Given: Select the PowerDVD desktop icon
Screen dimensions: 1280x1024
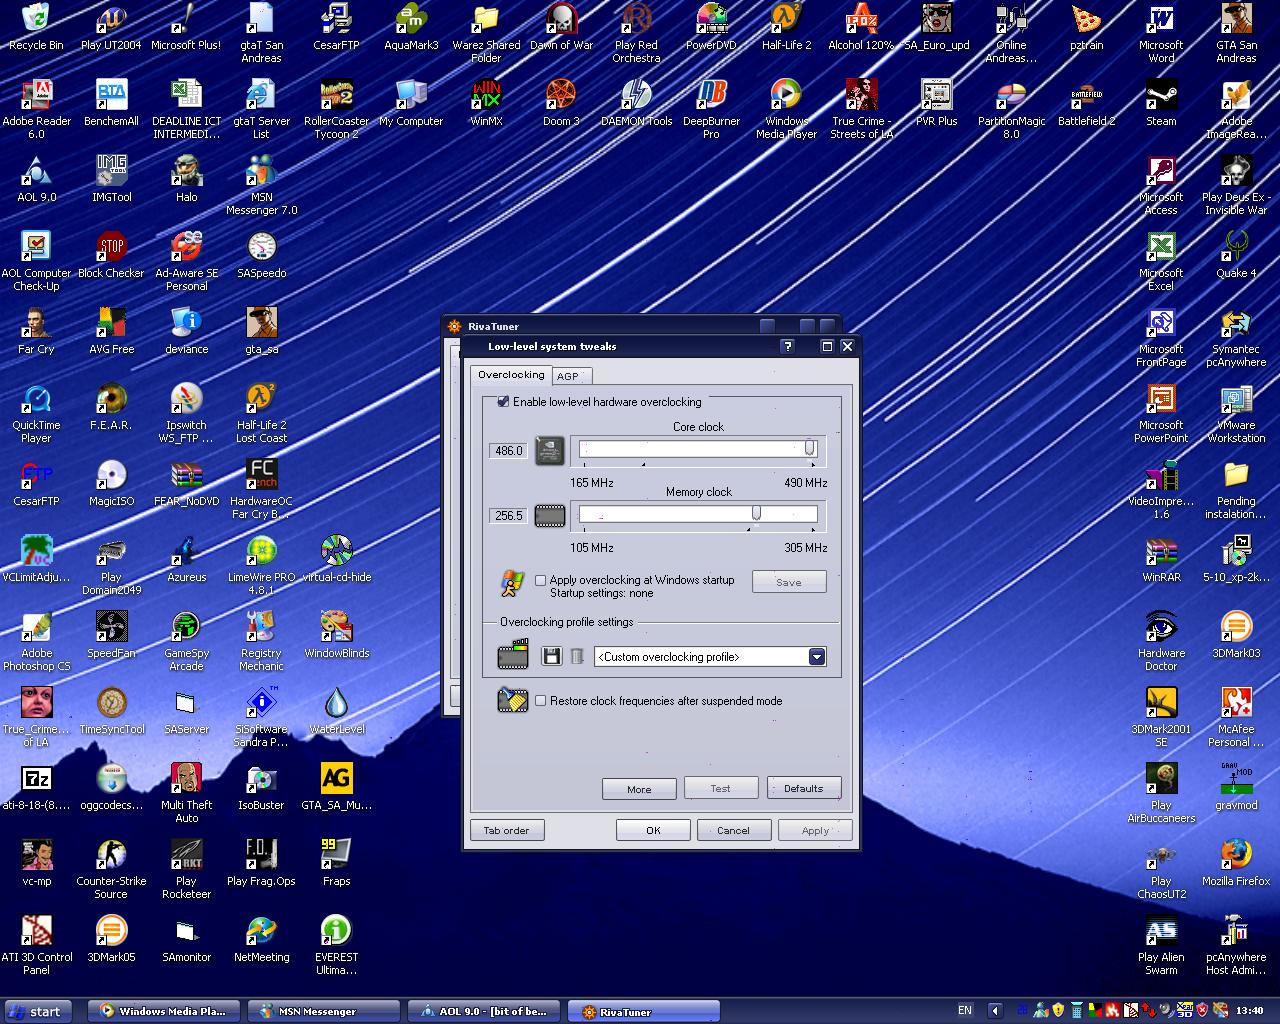Looking at the screenshot, I should pos(711,27).
